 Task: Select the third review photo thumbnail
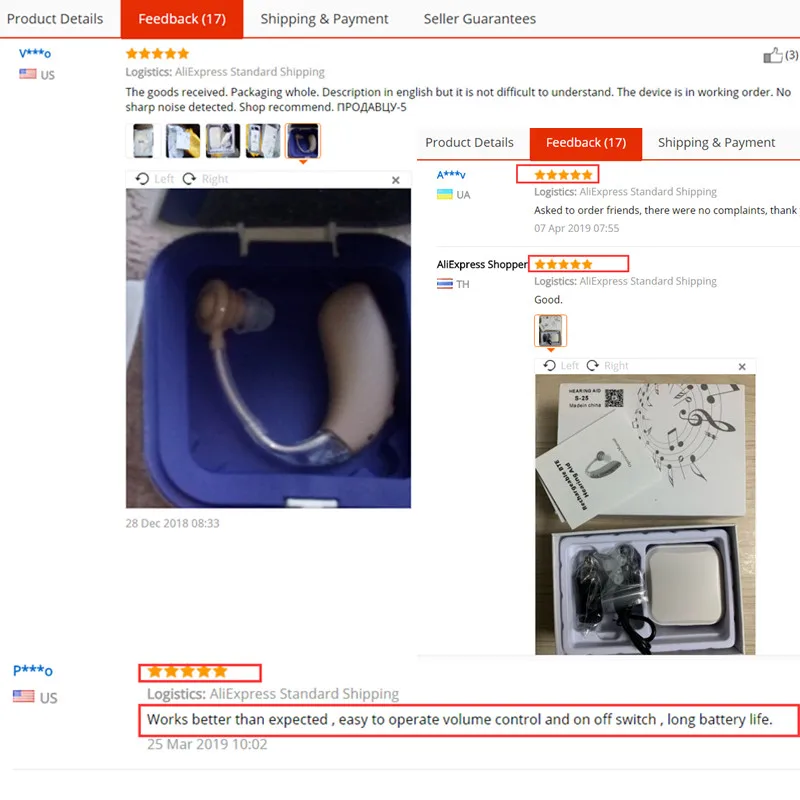[223, 140]
